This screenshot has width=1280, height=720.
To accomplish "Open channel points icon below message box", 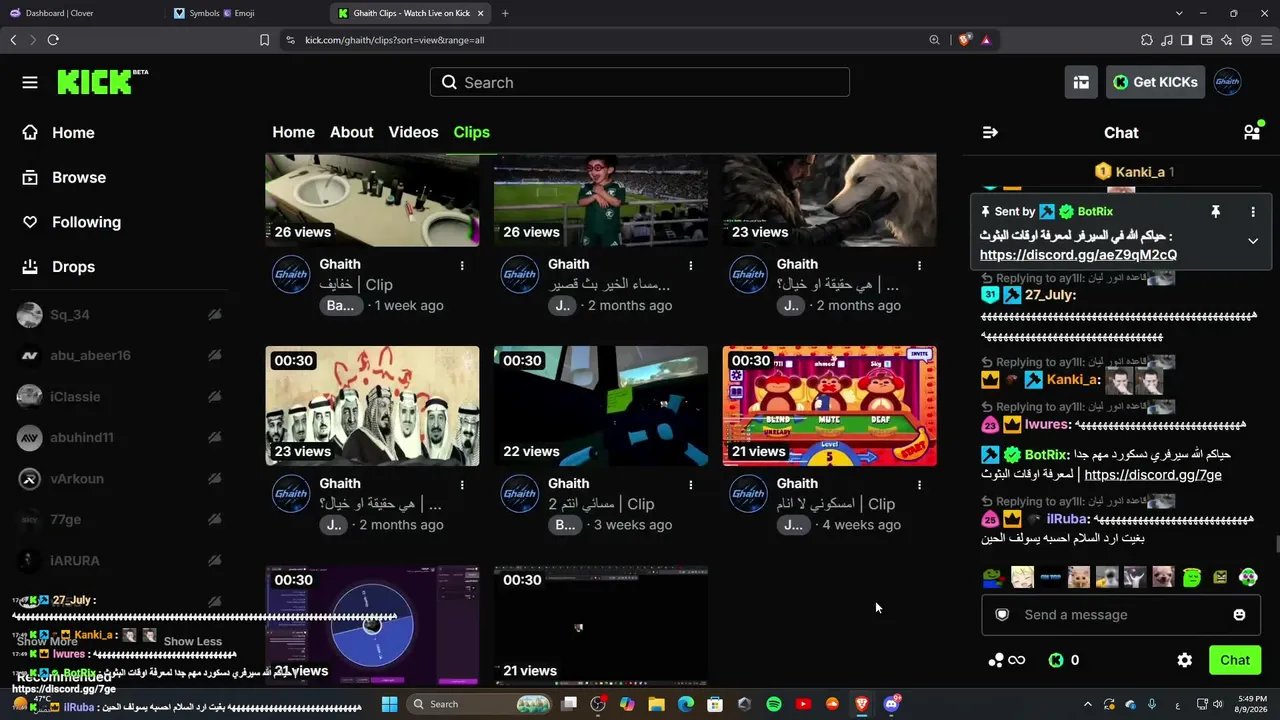I will coord(1006,660).
